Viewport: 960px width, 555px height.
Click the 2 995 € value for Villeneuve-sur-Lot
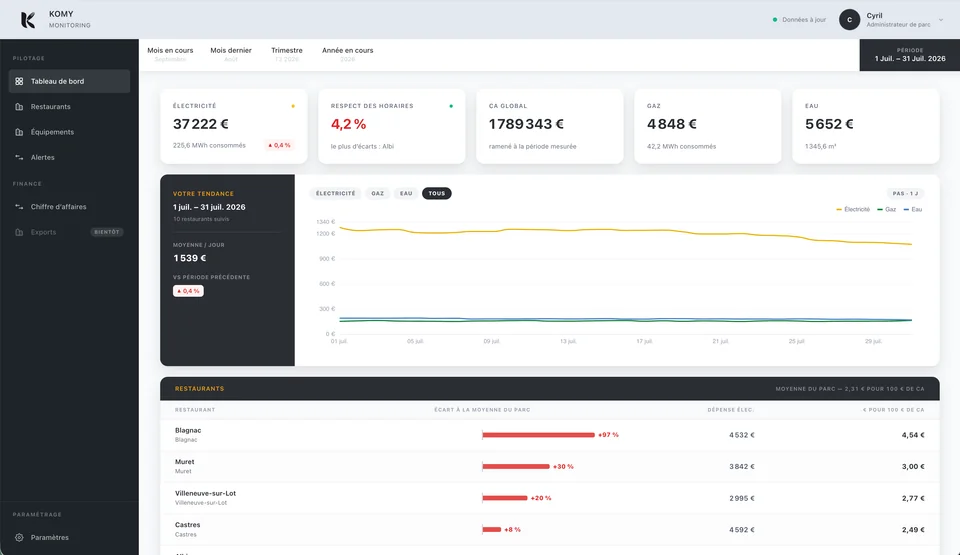click(741, 498)
